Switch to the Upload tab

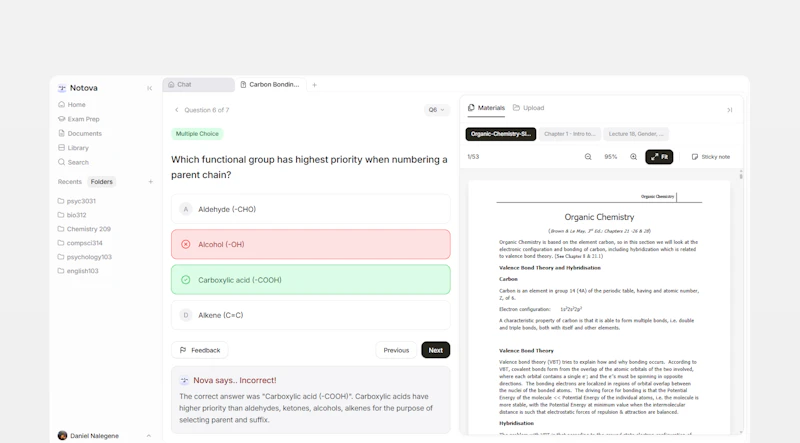pos(529,108)
